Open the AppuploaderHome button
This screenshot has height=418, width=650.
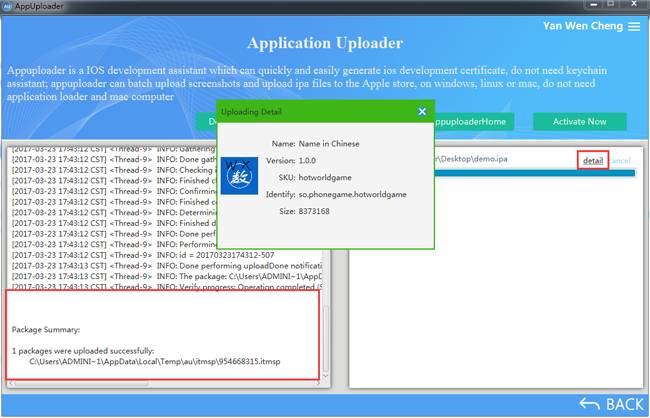click(x=474, y=122)
